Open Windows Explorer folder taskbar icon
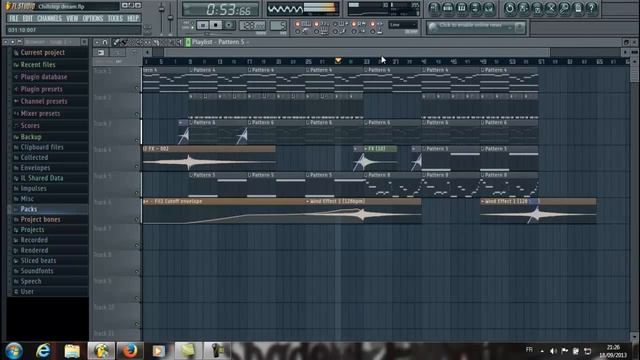Viewport: 640px width, 360px height. tap(72, 351)
